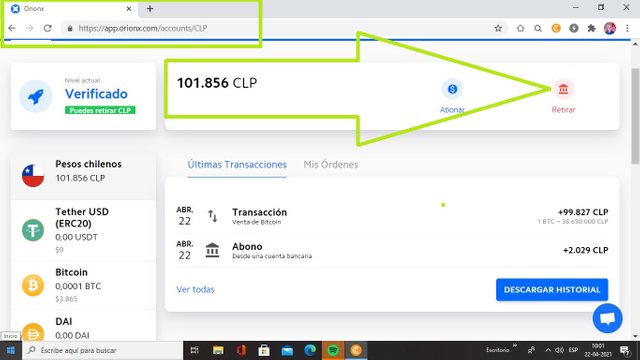This screenshot has width=640, height=360.
Task: Click the 101.856 CLP balance heading
Action: pyautogui.click(x=217, y=83)
